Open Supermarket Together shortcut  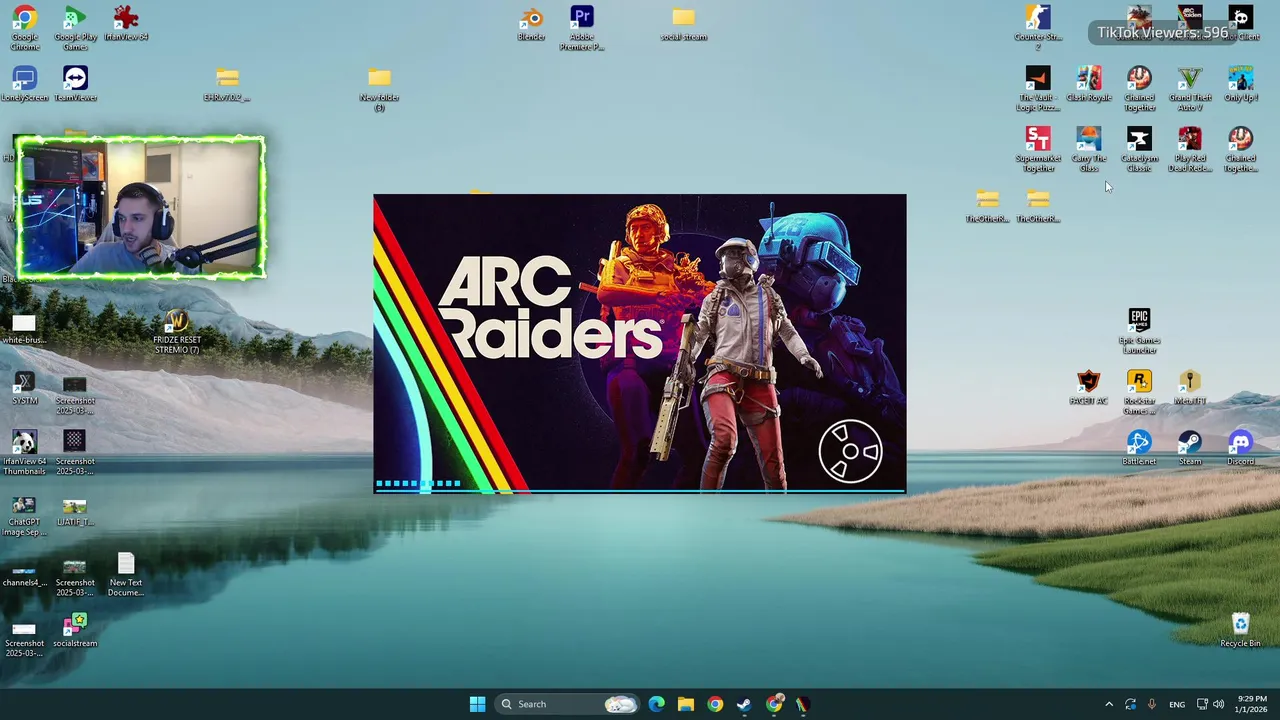pos(1038,150)
